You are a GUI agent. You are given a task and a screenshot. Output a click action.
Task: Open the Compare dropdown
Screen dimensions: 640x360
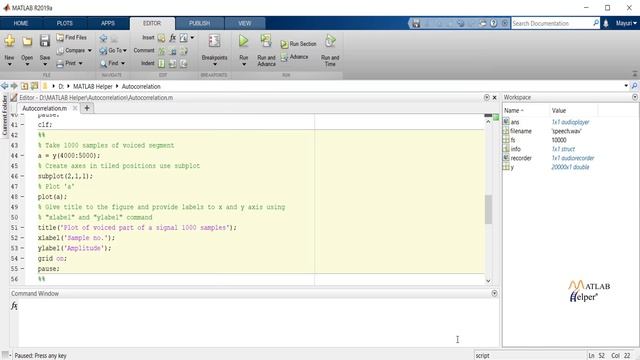[x=74, y=51]
